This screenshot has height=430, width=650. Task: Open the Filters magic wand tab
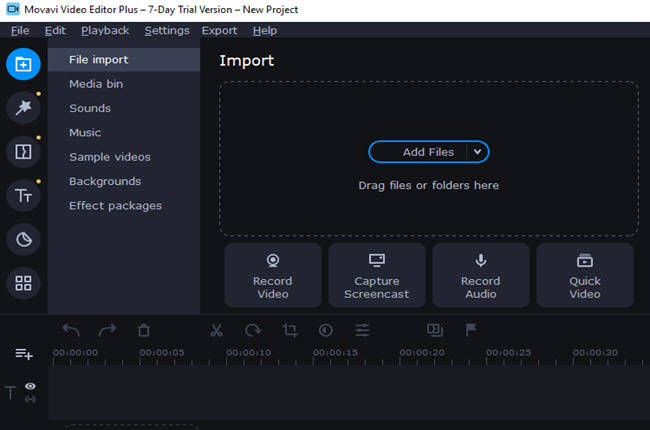(23, 108)
